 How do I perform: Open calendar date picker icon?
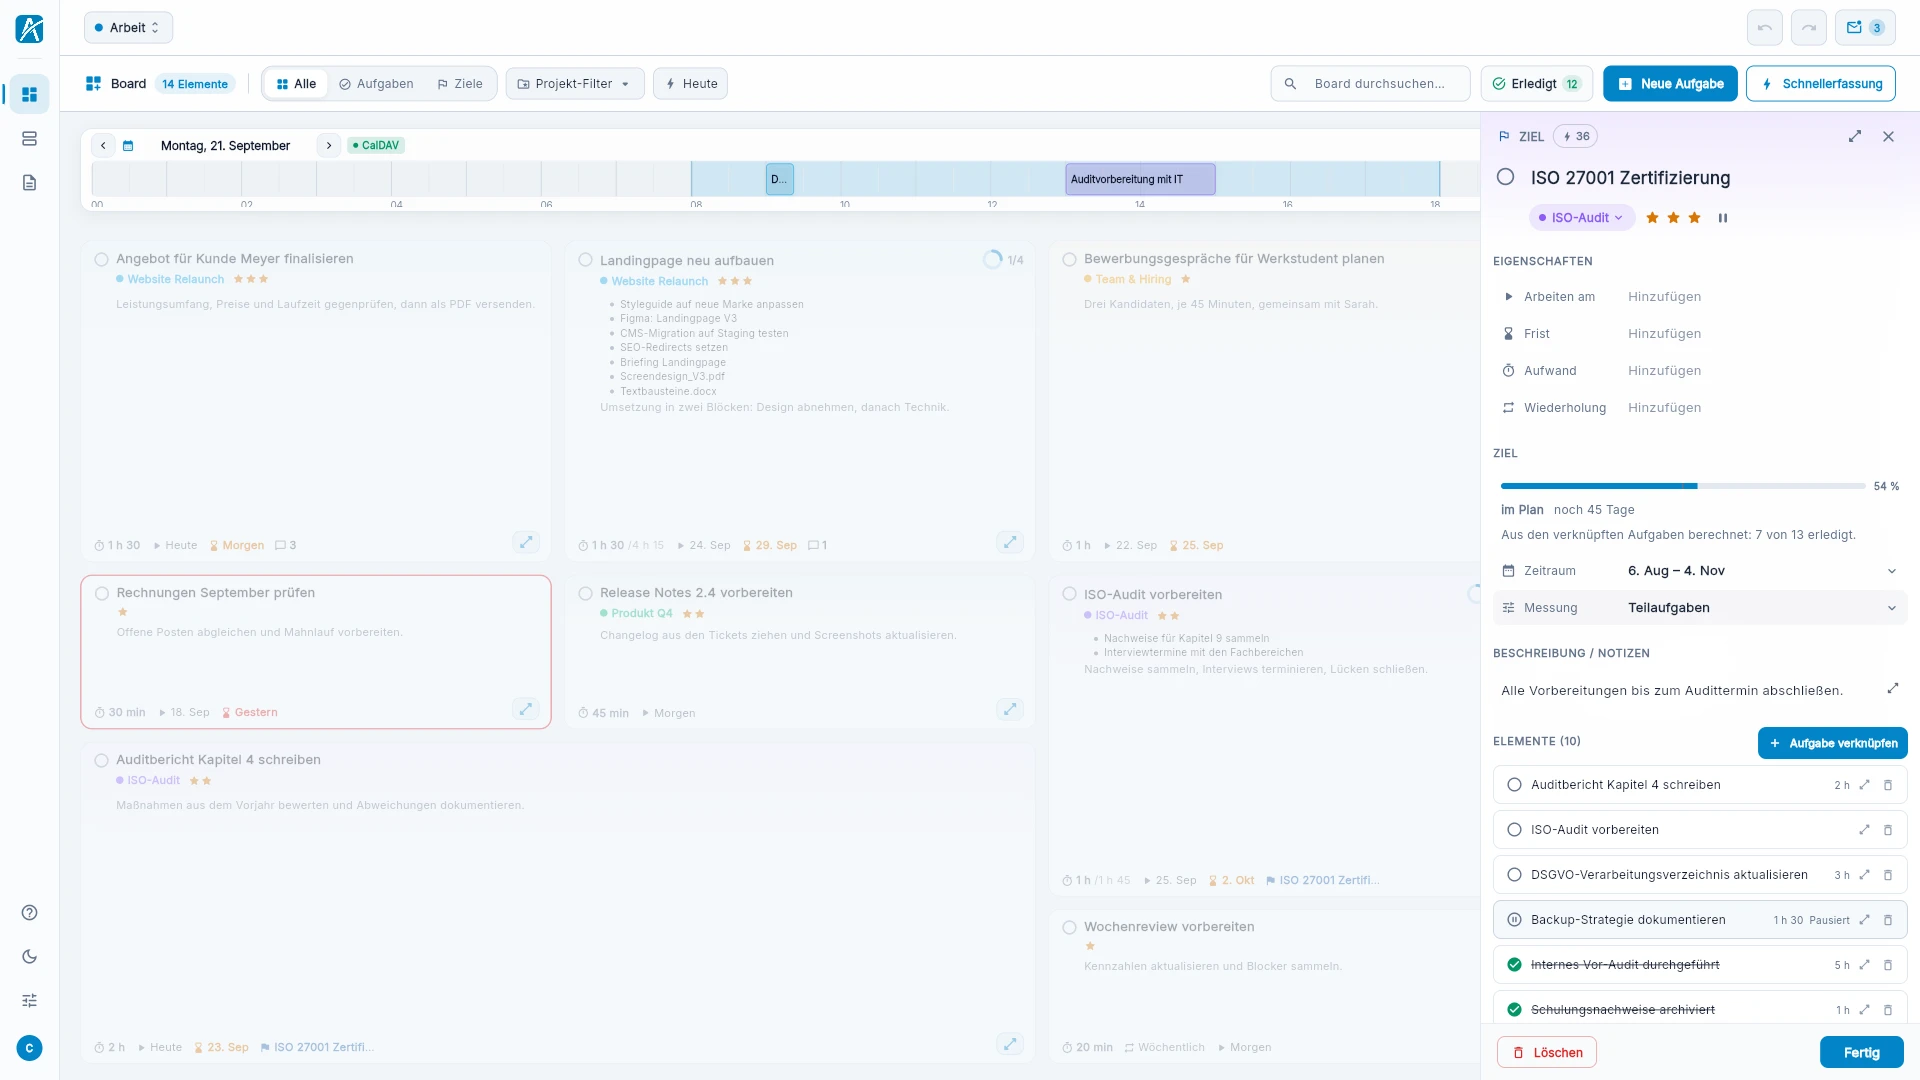(x=128, y=146)
